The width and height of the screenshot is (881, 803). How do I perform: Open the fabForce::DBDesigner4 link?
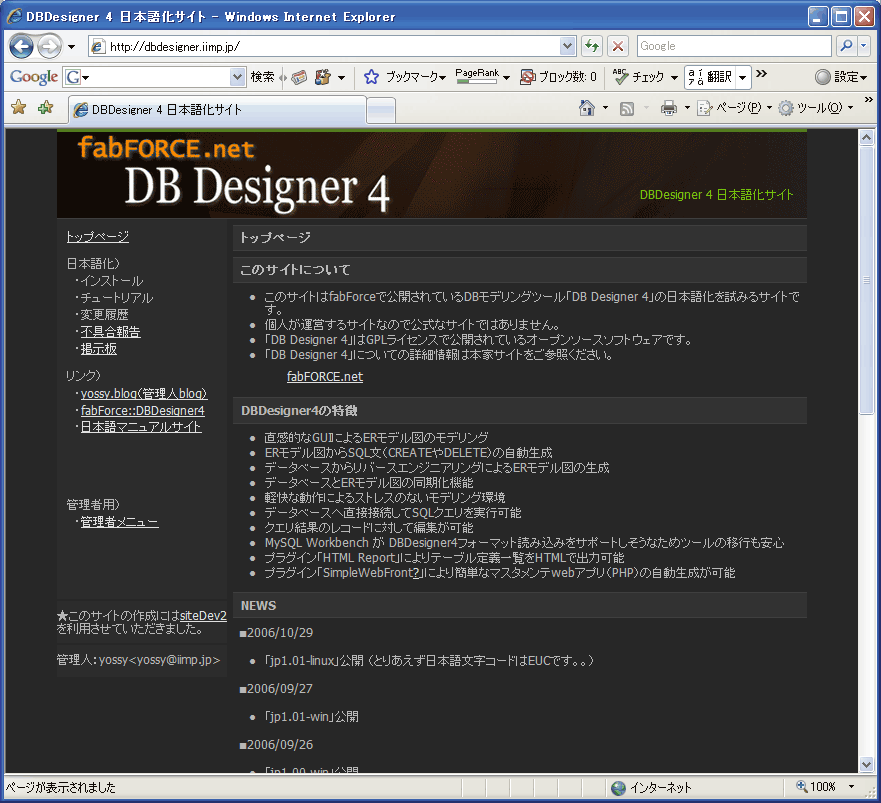point(143,410)
